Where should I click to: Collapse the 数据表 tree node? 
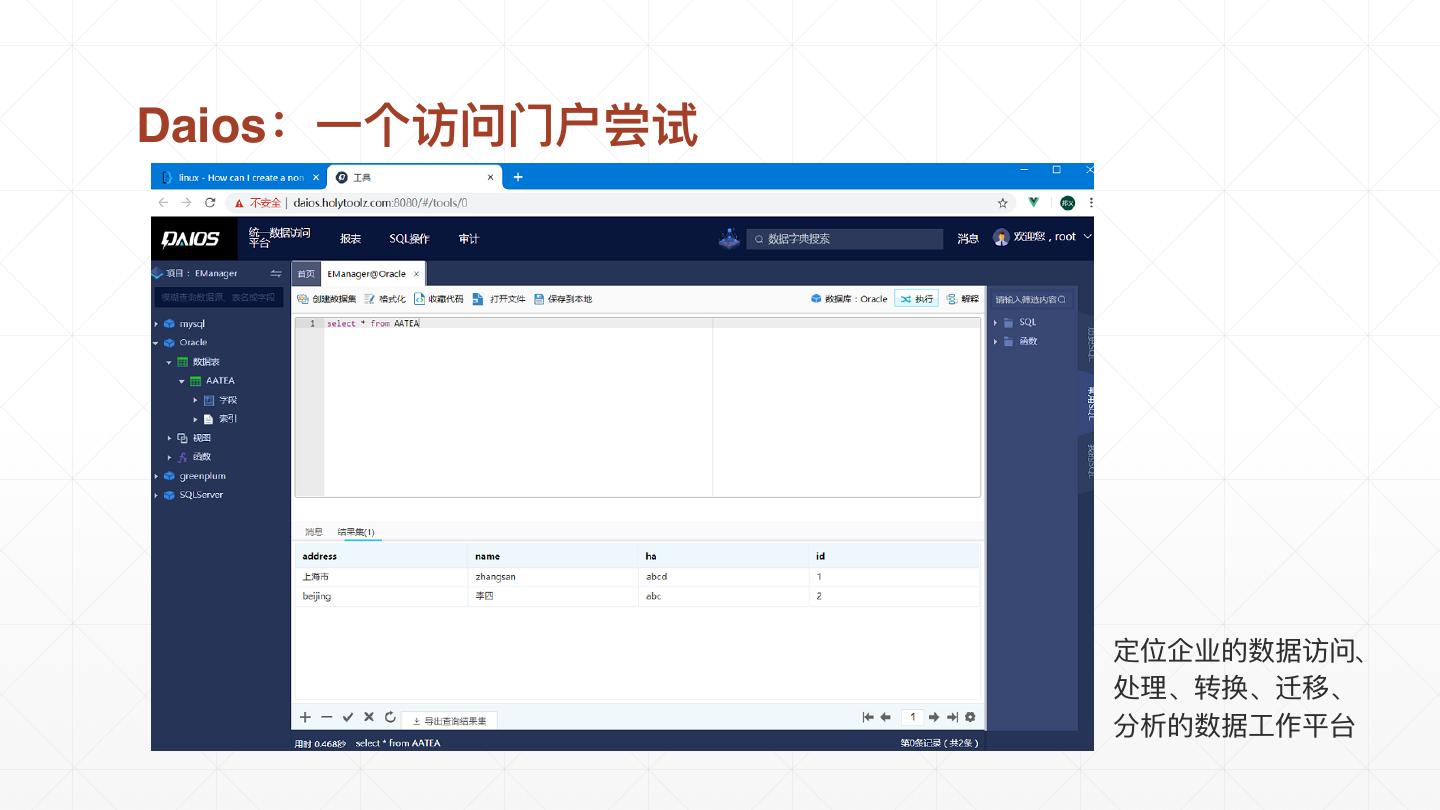coord(170,362)
